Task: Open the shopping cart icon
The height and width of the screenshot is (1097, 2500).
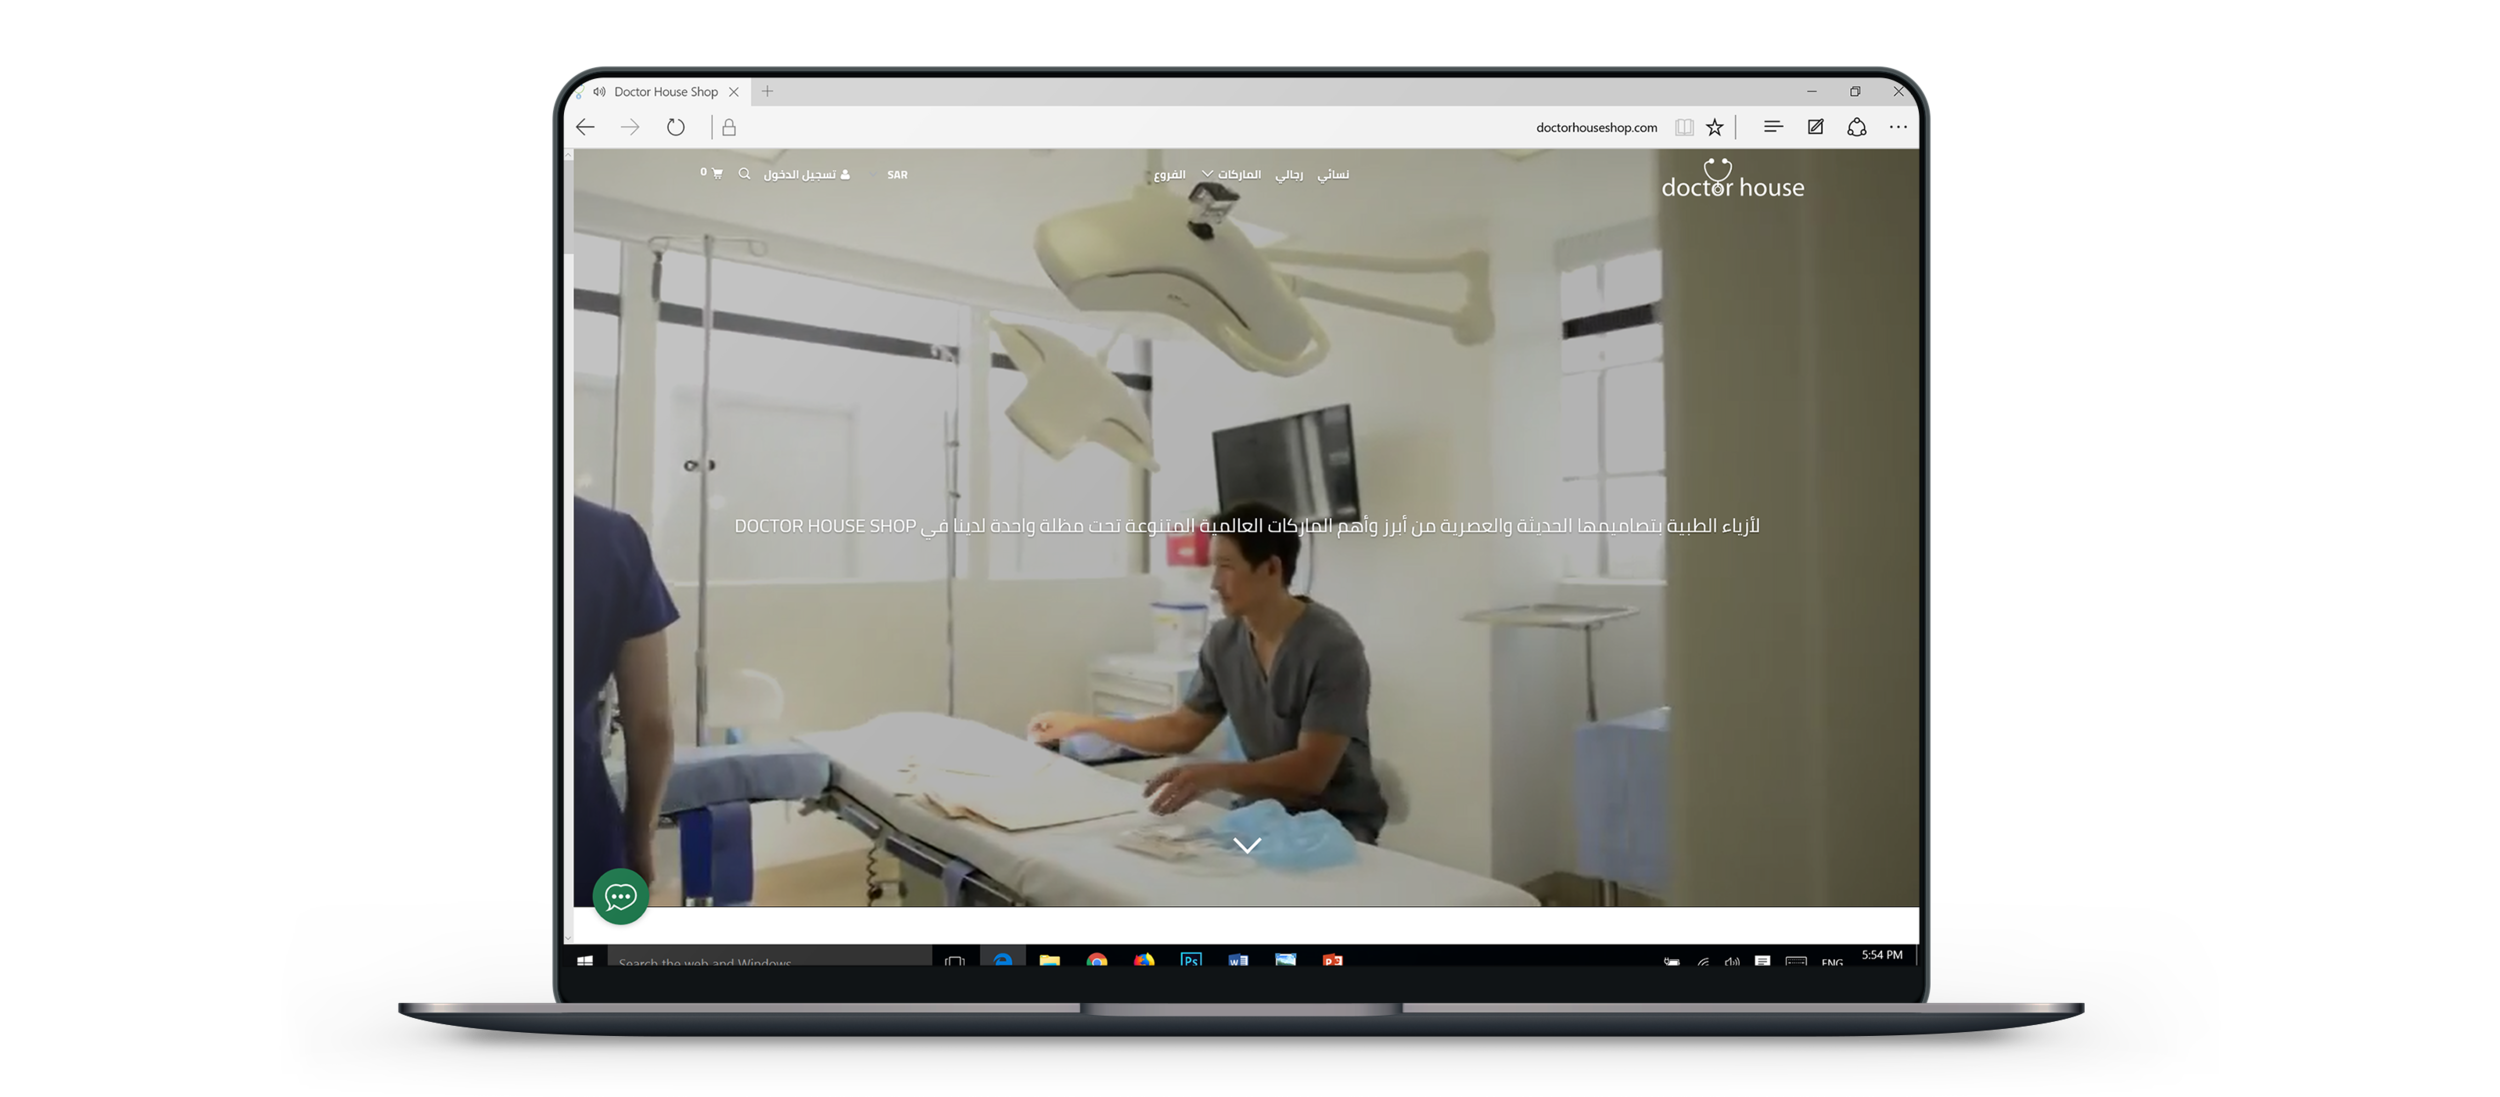Action: pyautogui.click(x=716, y=174)
